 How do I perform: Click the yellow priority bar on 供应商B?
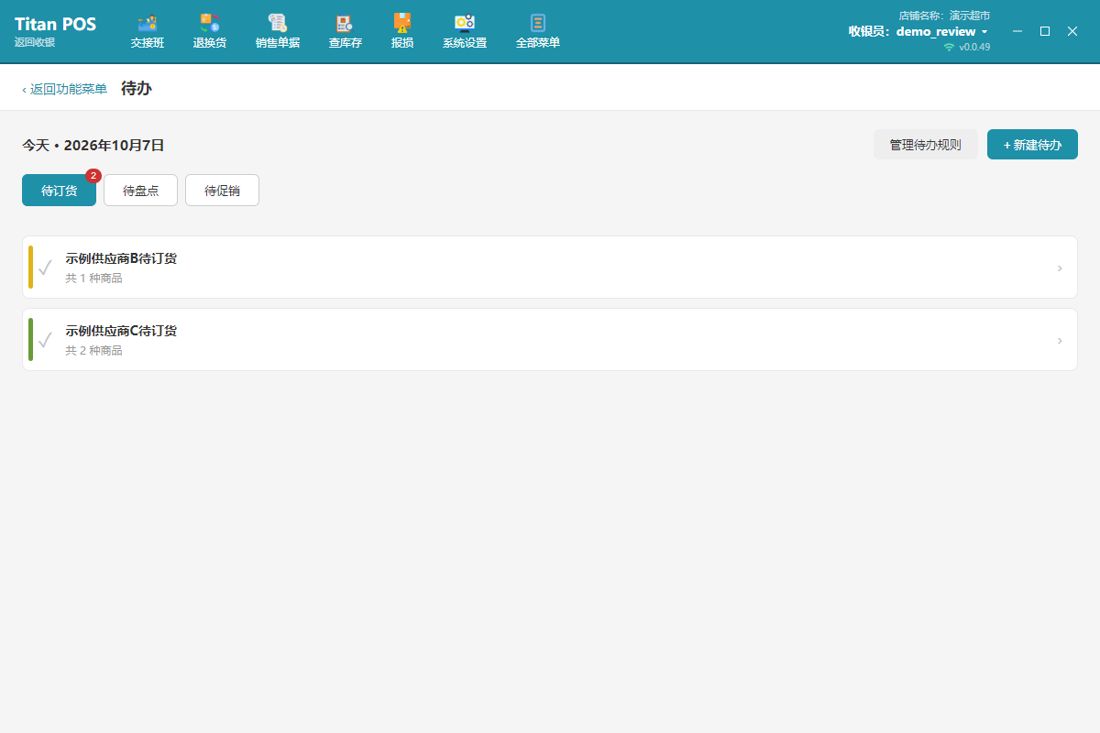click(x=31, y=267)
